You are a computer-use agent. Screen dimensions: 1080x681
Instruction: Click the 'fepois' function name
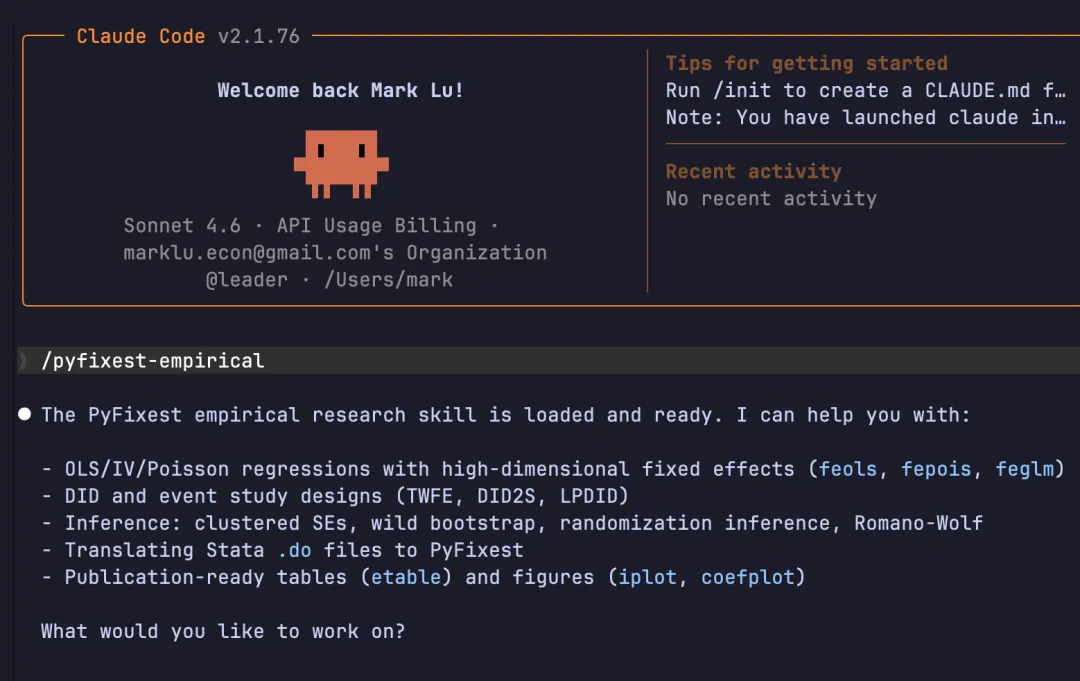point(936,469)
